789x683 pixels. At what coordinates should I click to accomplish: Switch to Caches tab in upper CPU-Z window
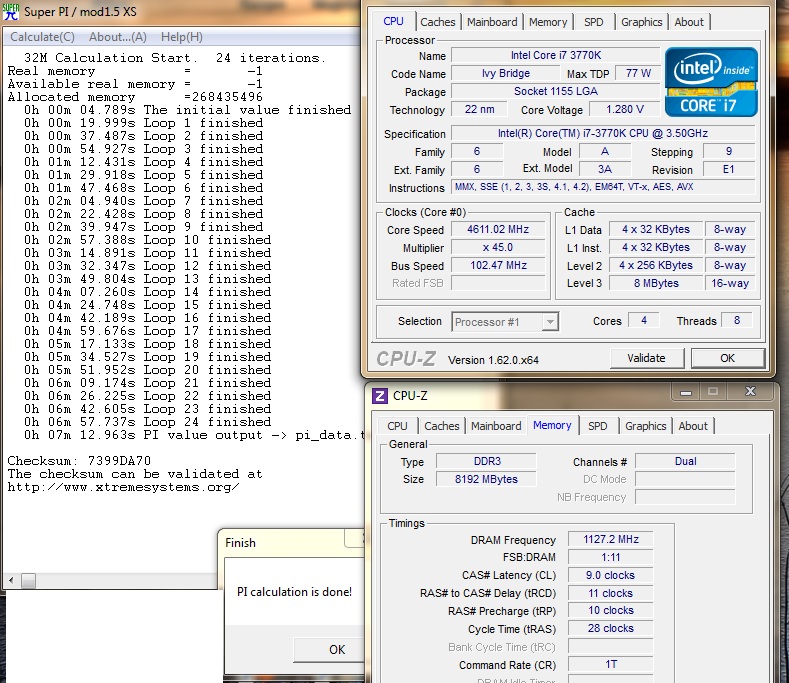438,22
